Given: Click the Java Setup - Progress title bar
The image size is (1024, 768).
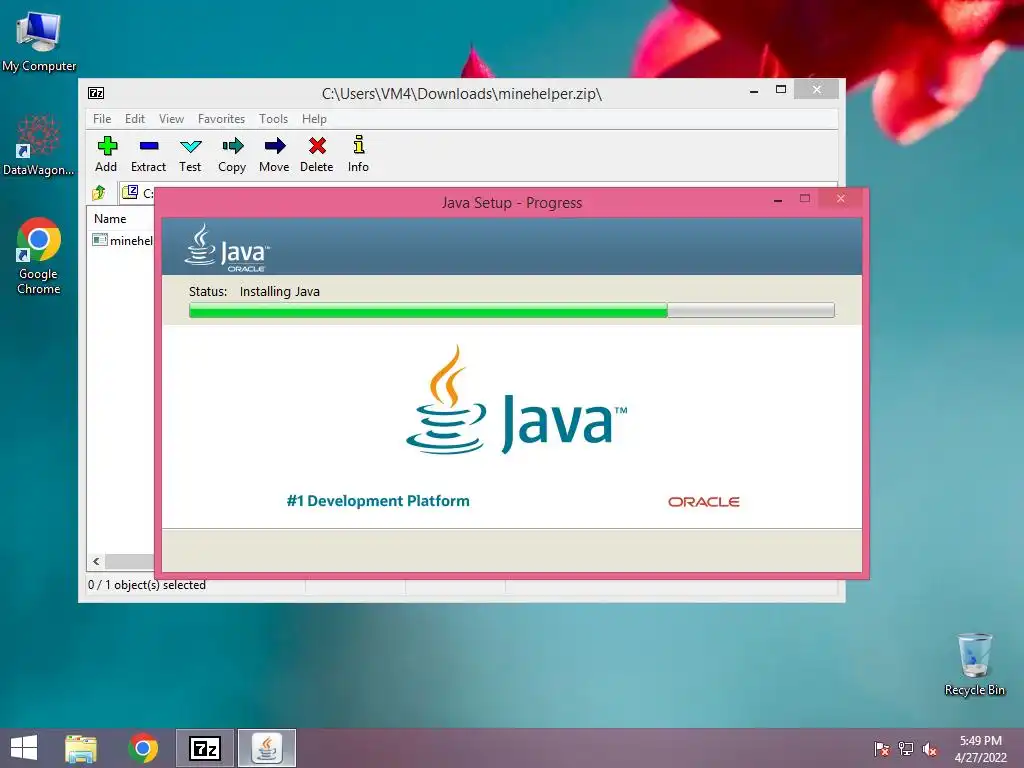Looking at the screenshot, I should click(x=511, y=202).
